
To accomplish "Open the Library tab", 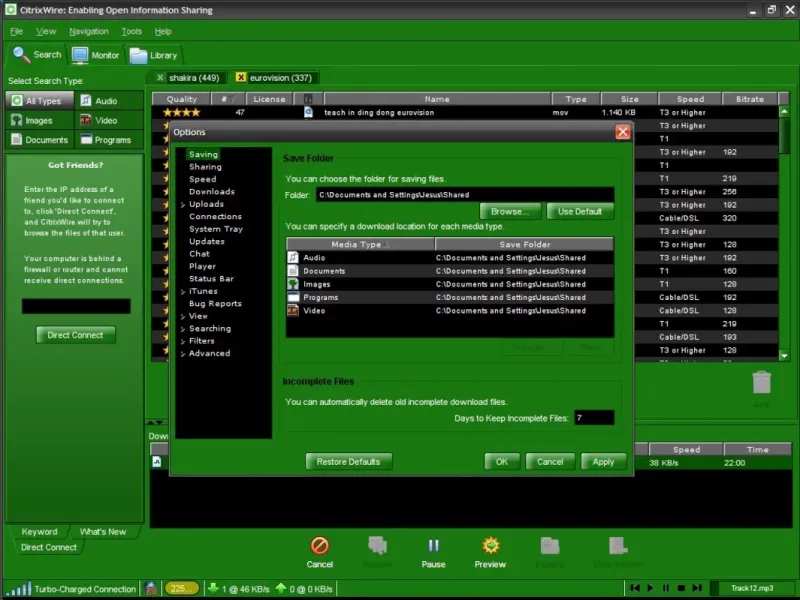I will click(153, 55).
